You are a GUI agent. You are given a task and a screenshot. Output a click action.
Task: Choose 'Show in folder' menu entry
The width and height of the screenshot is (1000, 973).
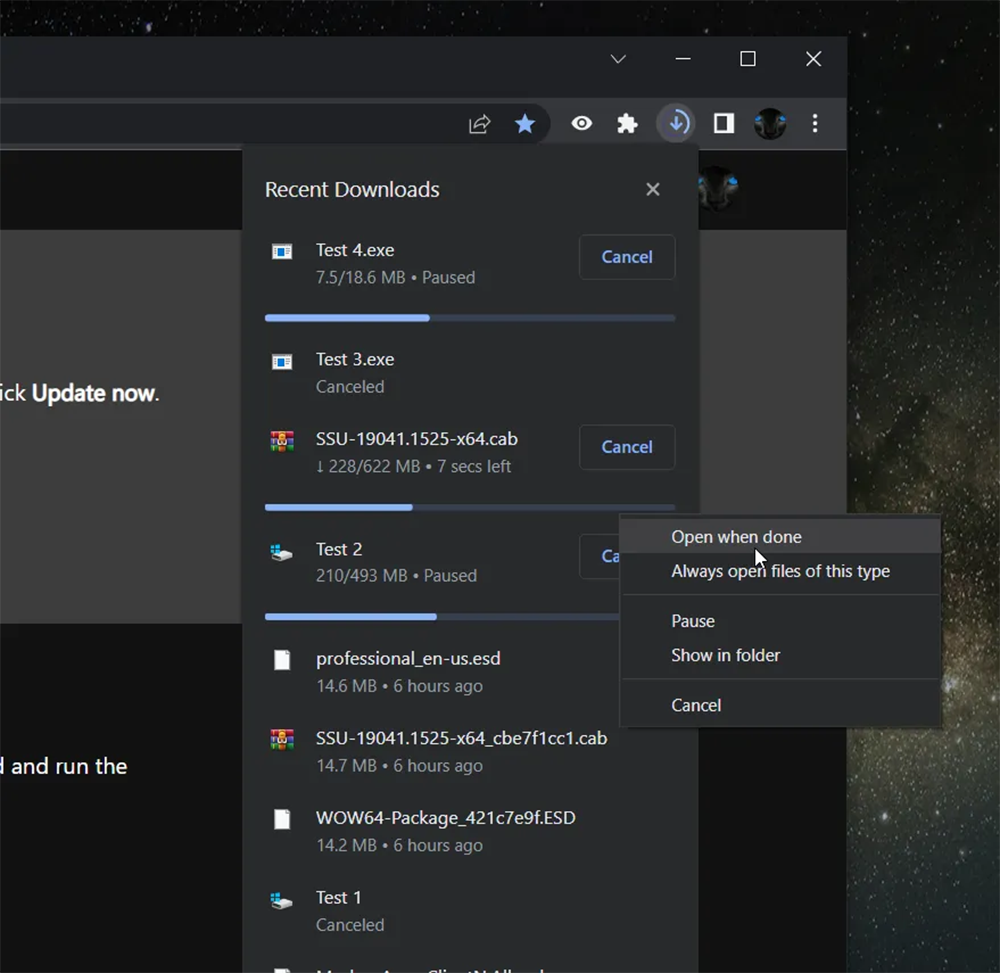tap(725, 655)
